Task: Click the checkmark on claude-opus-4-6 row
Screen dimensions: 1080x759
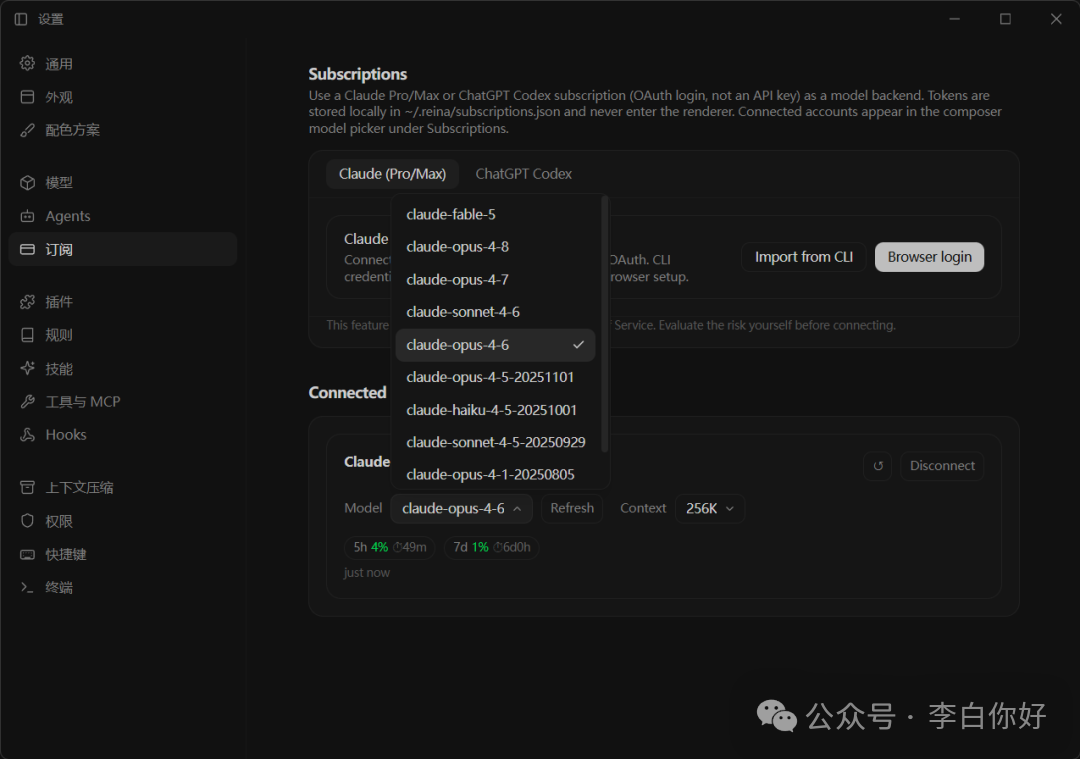Action: (579, 344)
